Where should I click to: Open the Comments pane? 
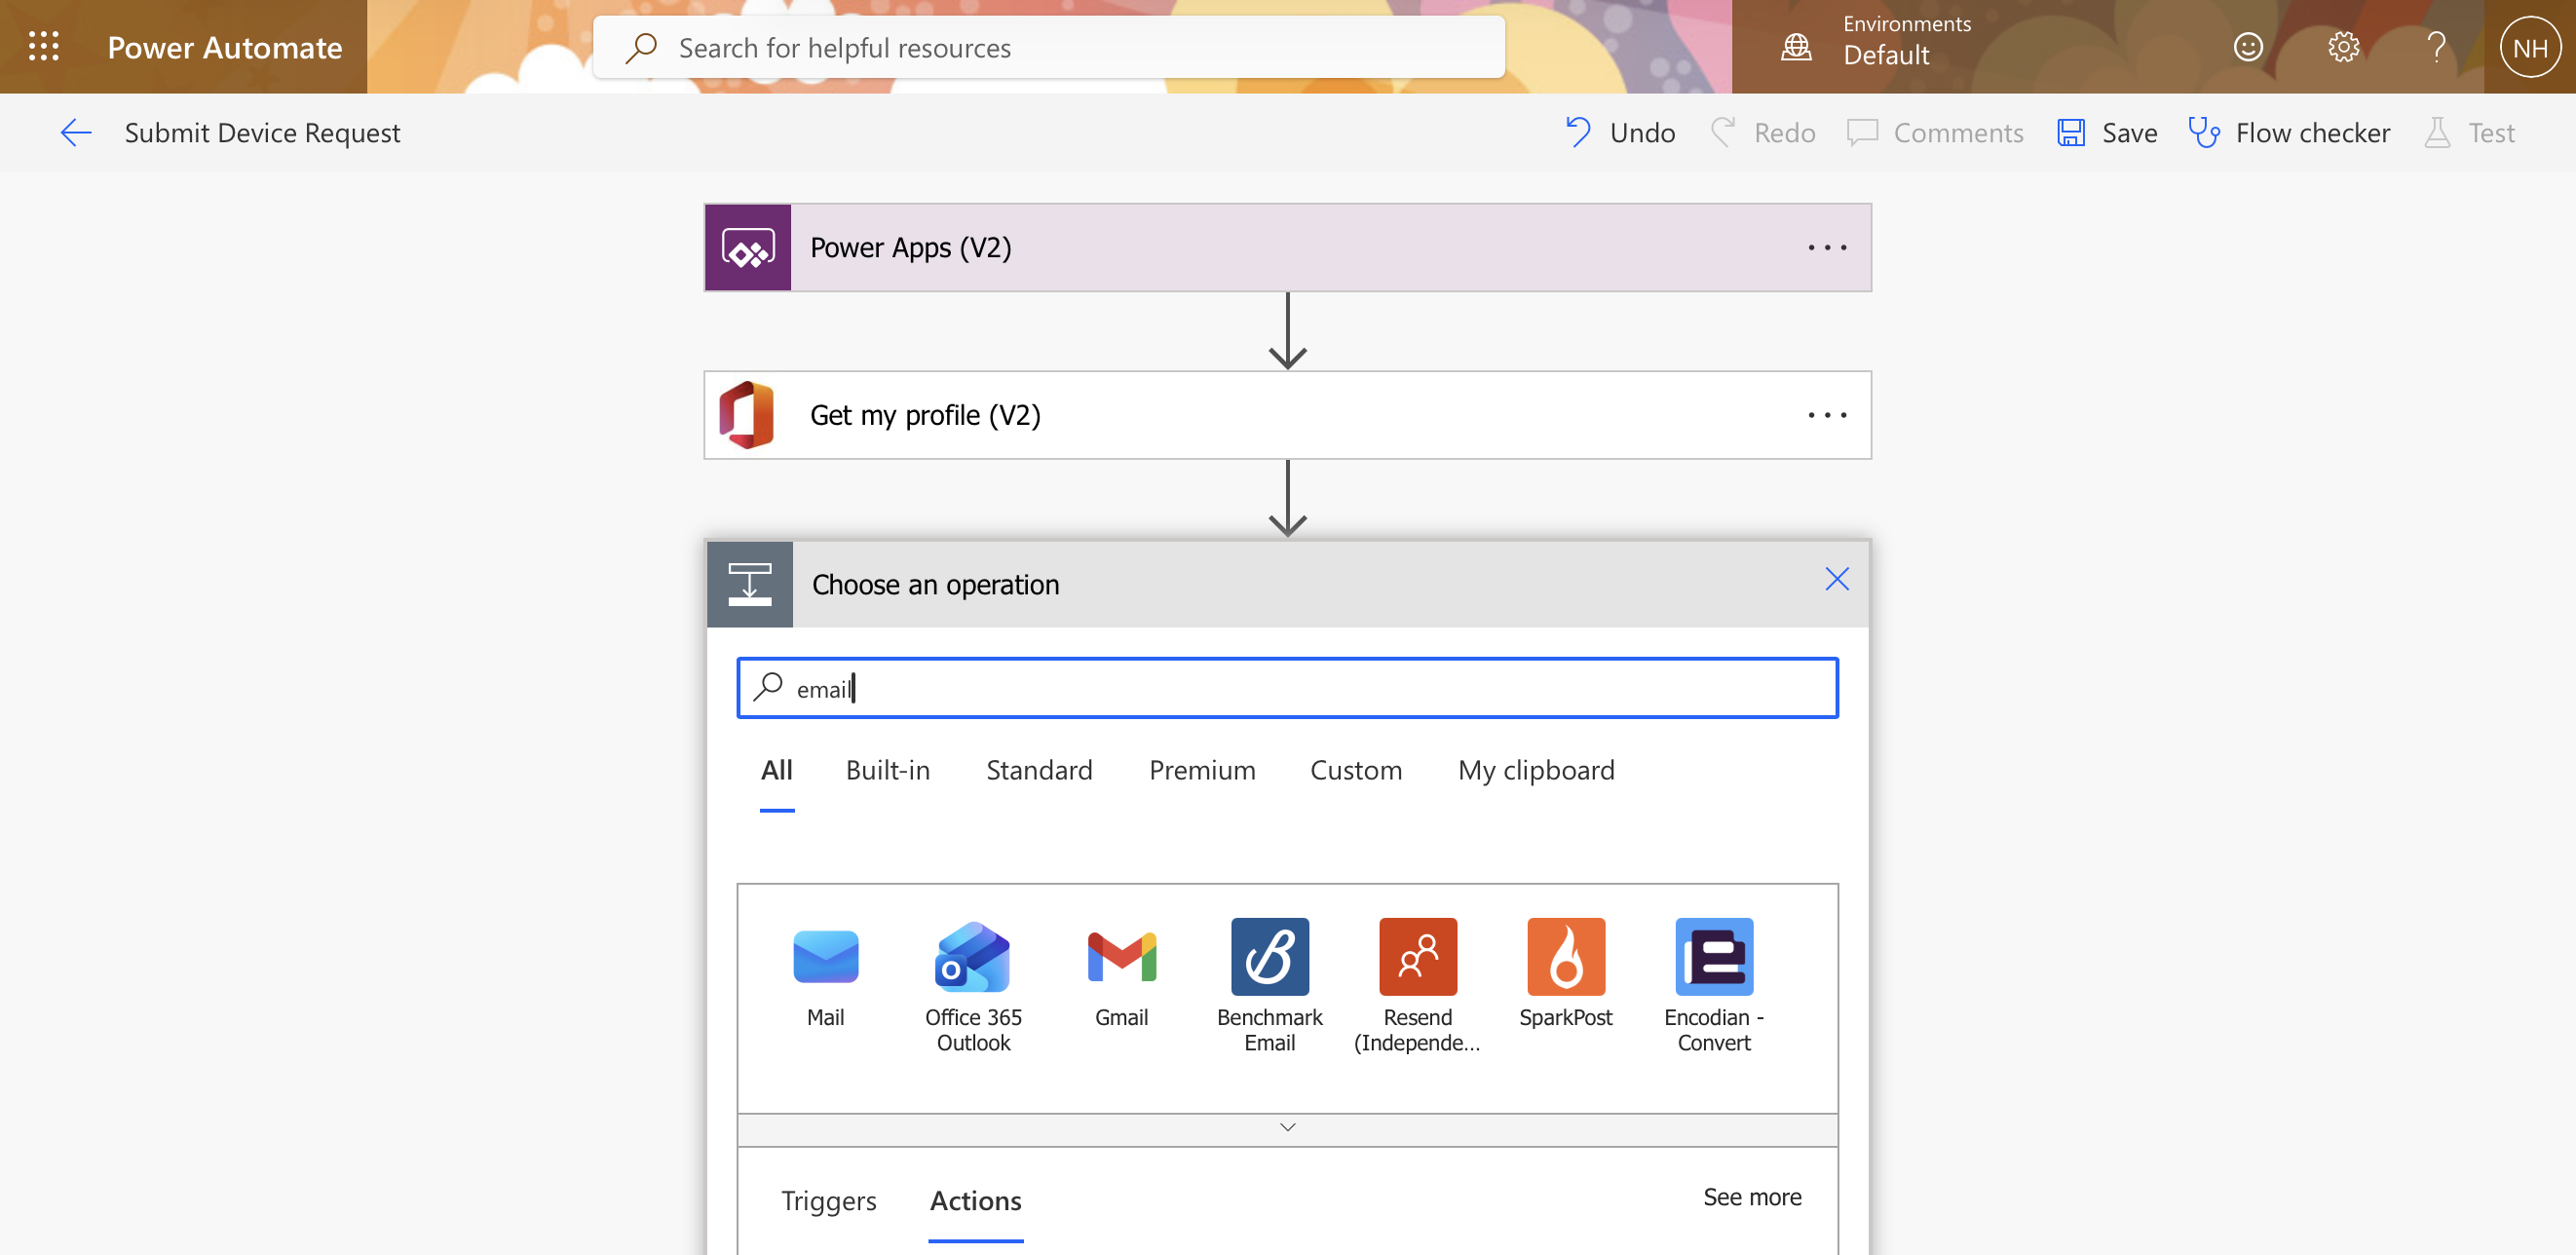click(x=1935, y=133)
